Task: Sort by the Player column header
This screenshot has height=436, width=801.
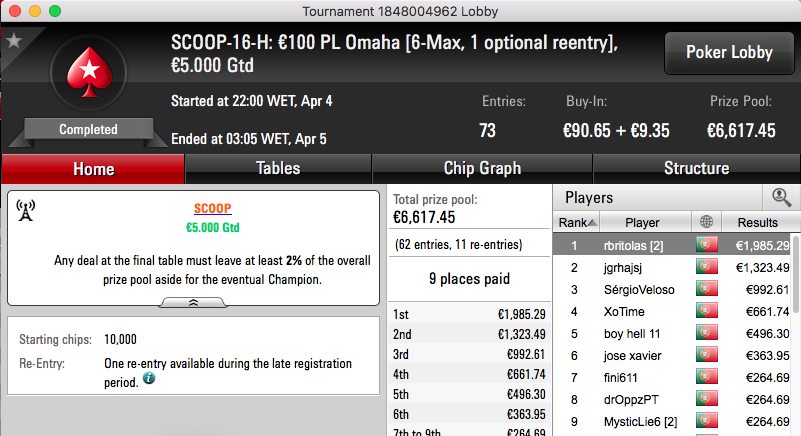Action: tap(642, 222)
